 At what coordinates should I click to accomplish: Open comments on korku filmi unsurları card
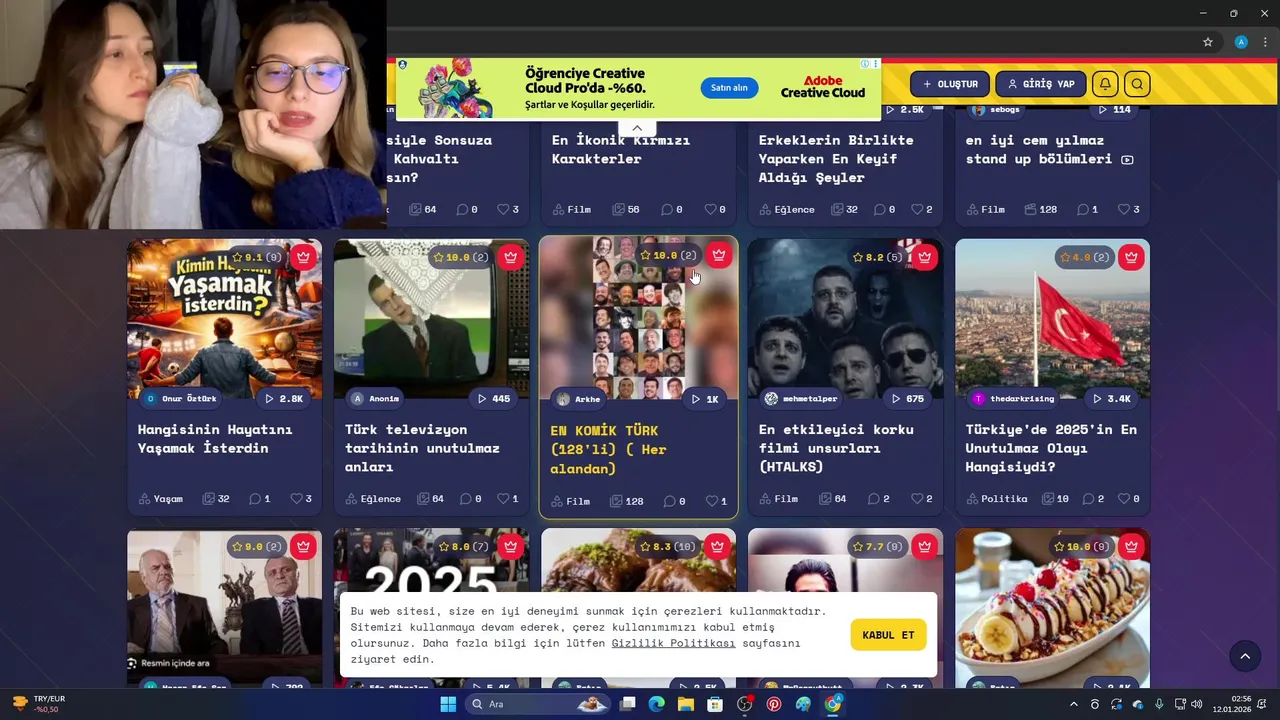point(879,498)
